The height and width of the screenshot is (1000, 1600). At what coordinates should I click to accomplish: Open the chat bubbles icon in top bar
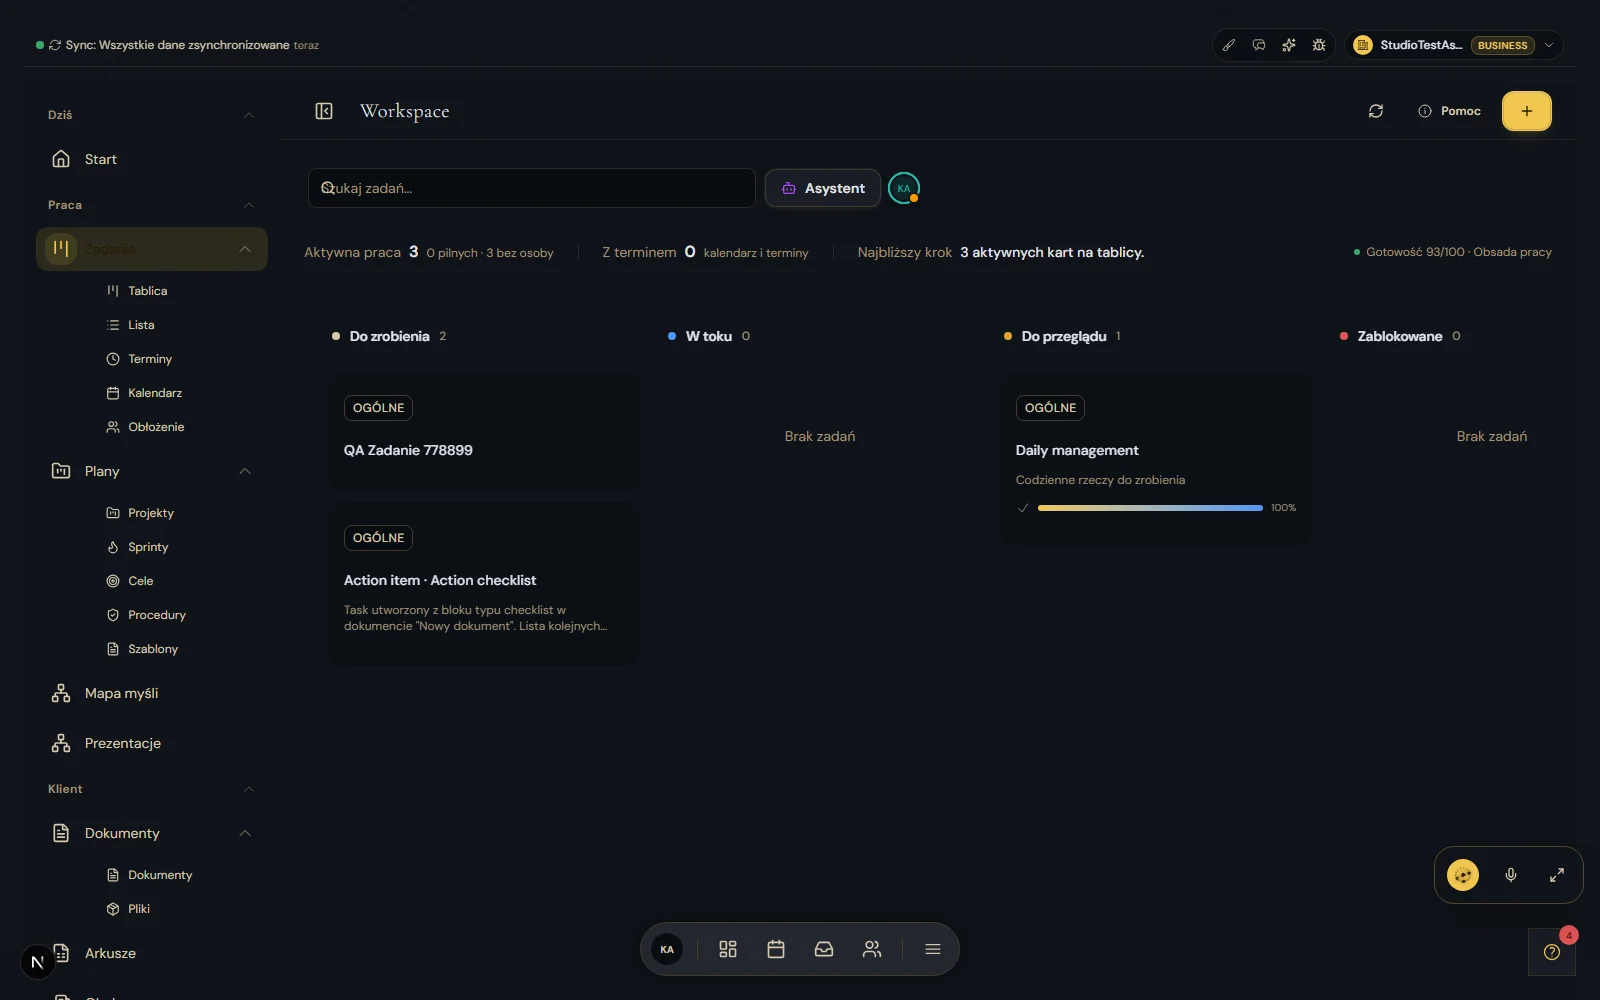tap(1259, 45)
